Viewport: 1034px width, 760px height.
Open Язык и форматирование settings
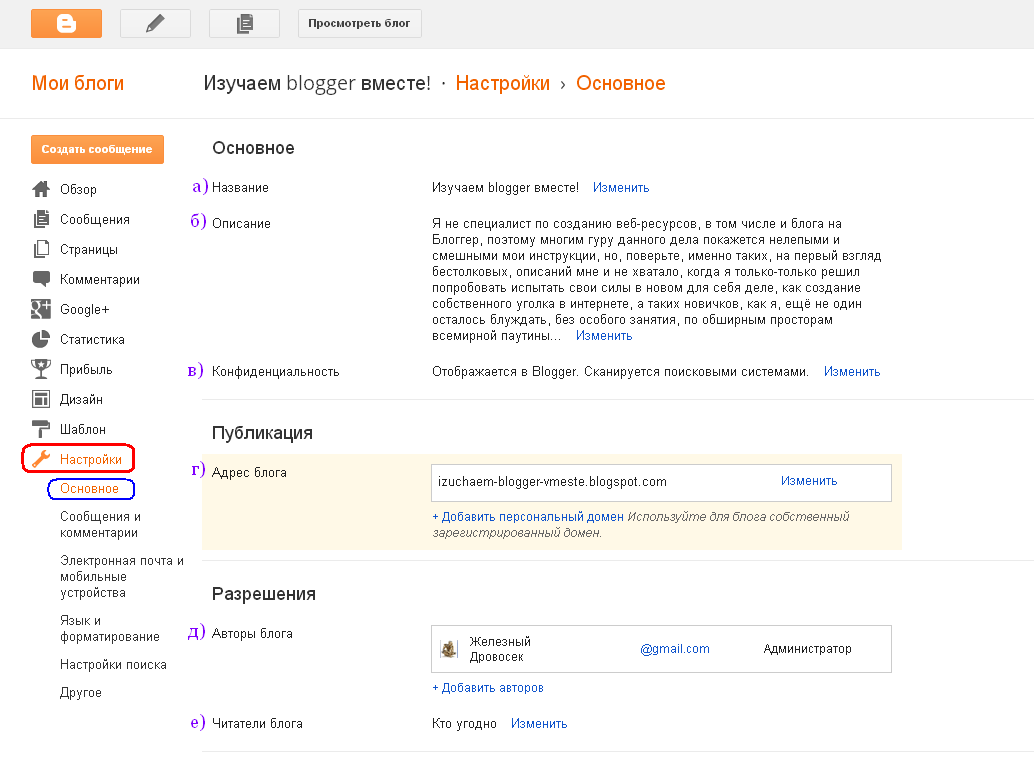[x=109, y=629]
